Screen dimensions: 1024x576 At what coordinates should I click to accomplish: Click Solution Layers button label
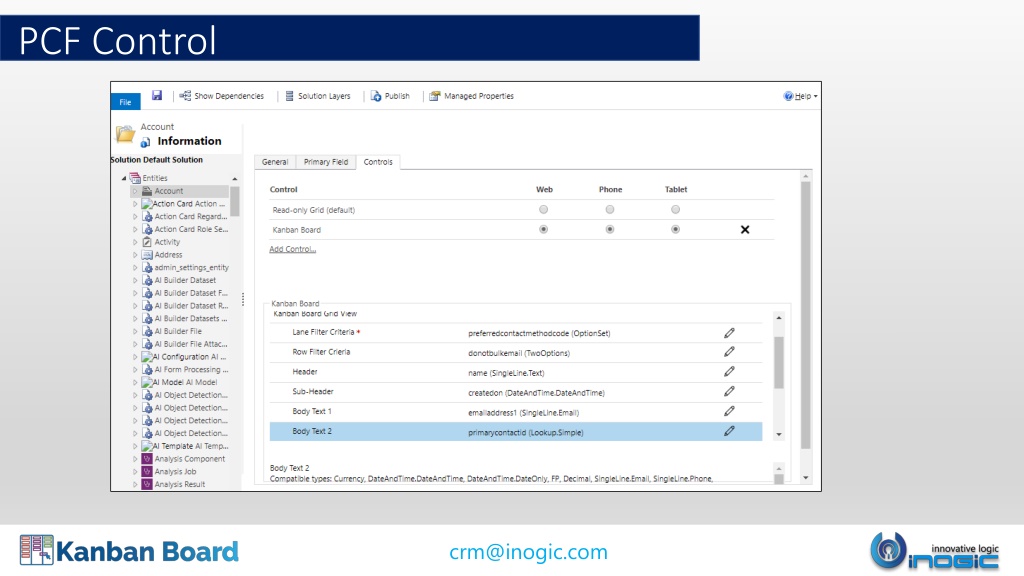click(325, 96)
